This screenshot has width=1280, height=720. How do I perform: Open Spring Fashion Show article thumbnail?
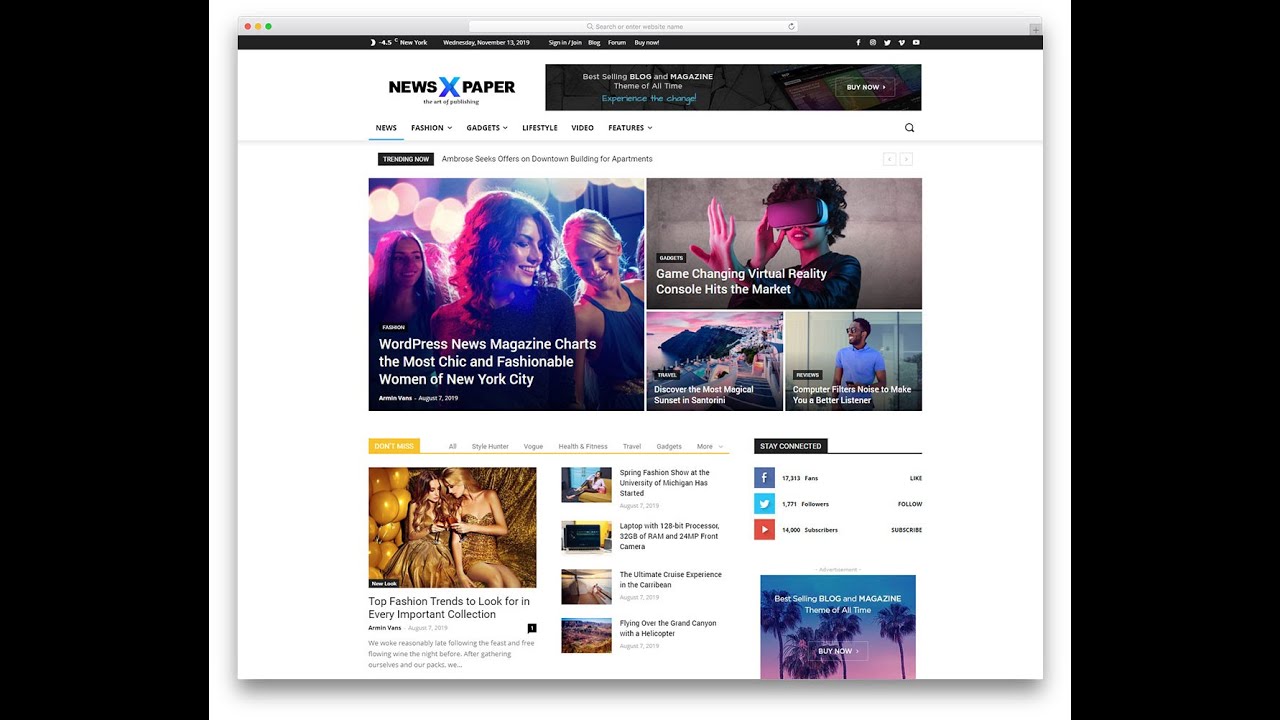pyautogui.click(x=586, y=485)
